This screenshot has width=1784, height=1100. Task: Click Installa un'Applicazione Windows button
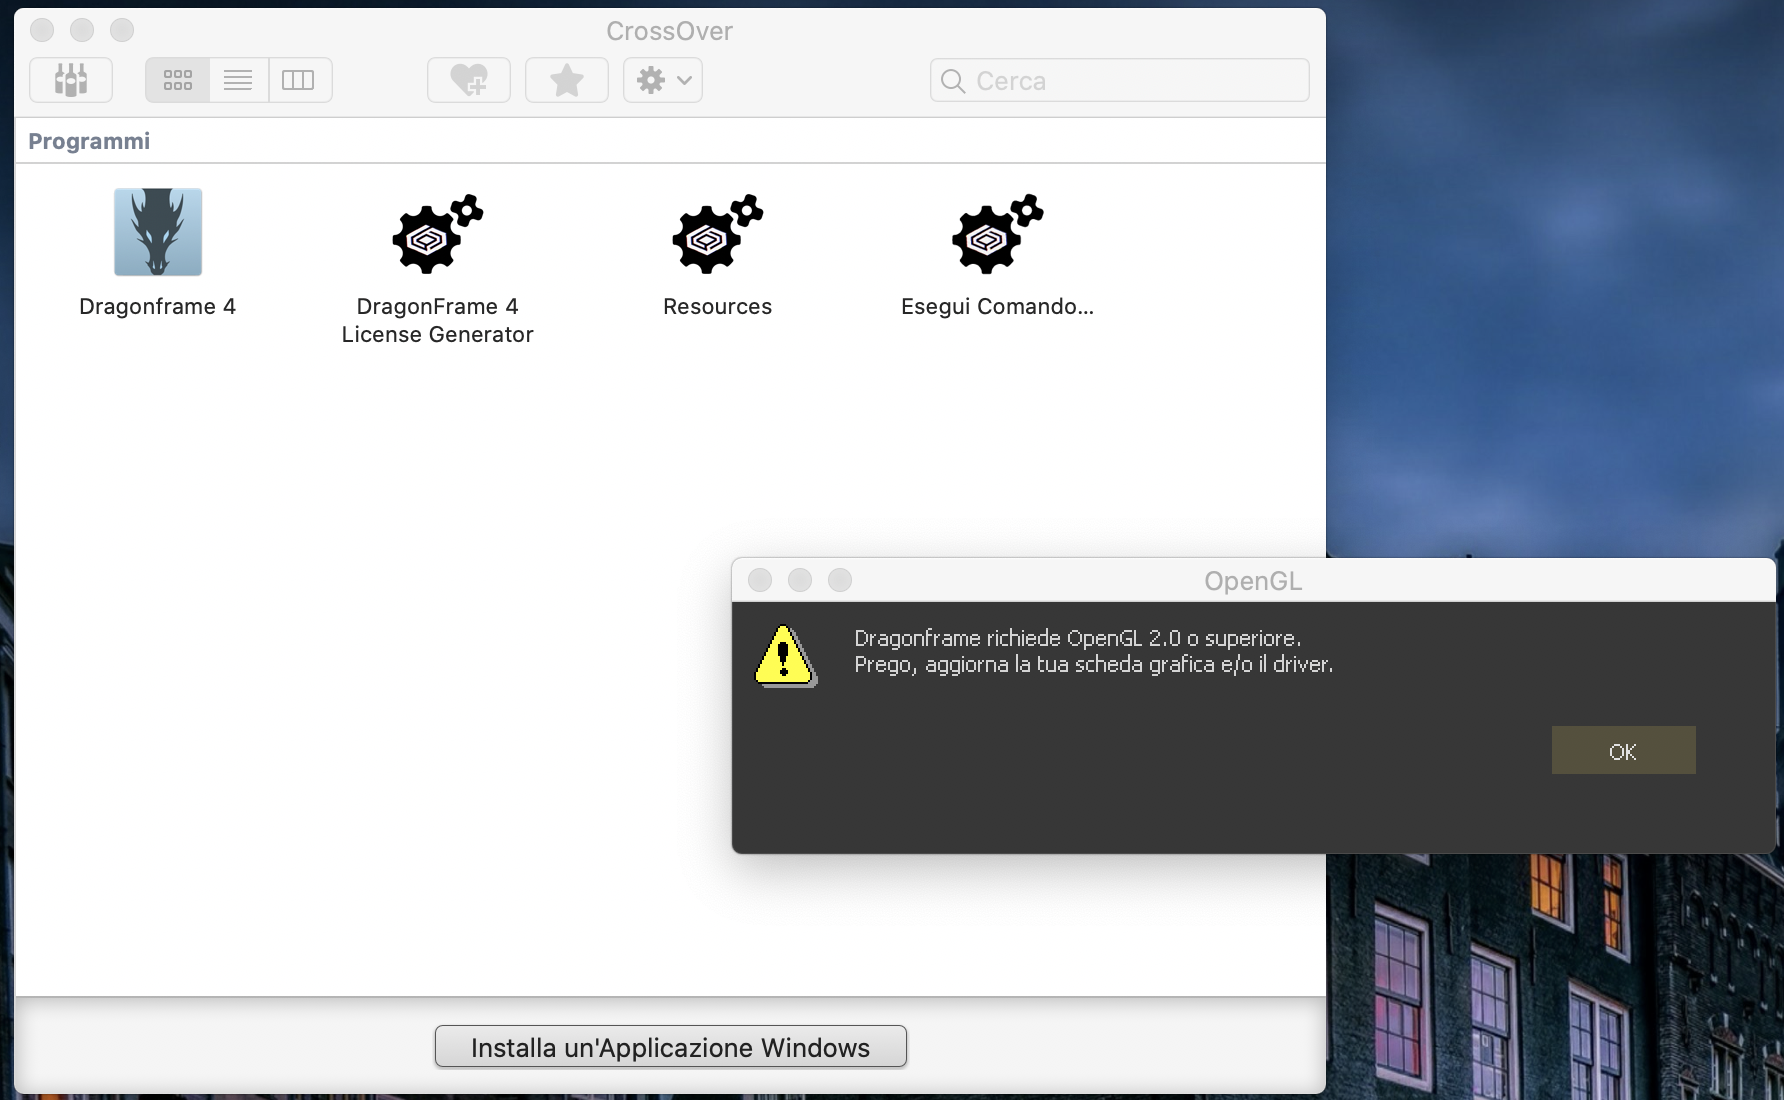tap(671, 1047)
